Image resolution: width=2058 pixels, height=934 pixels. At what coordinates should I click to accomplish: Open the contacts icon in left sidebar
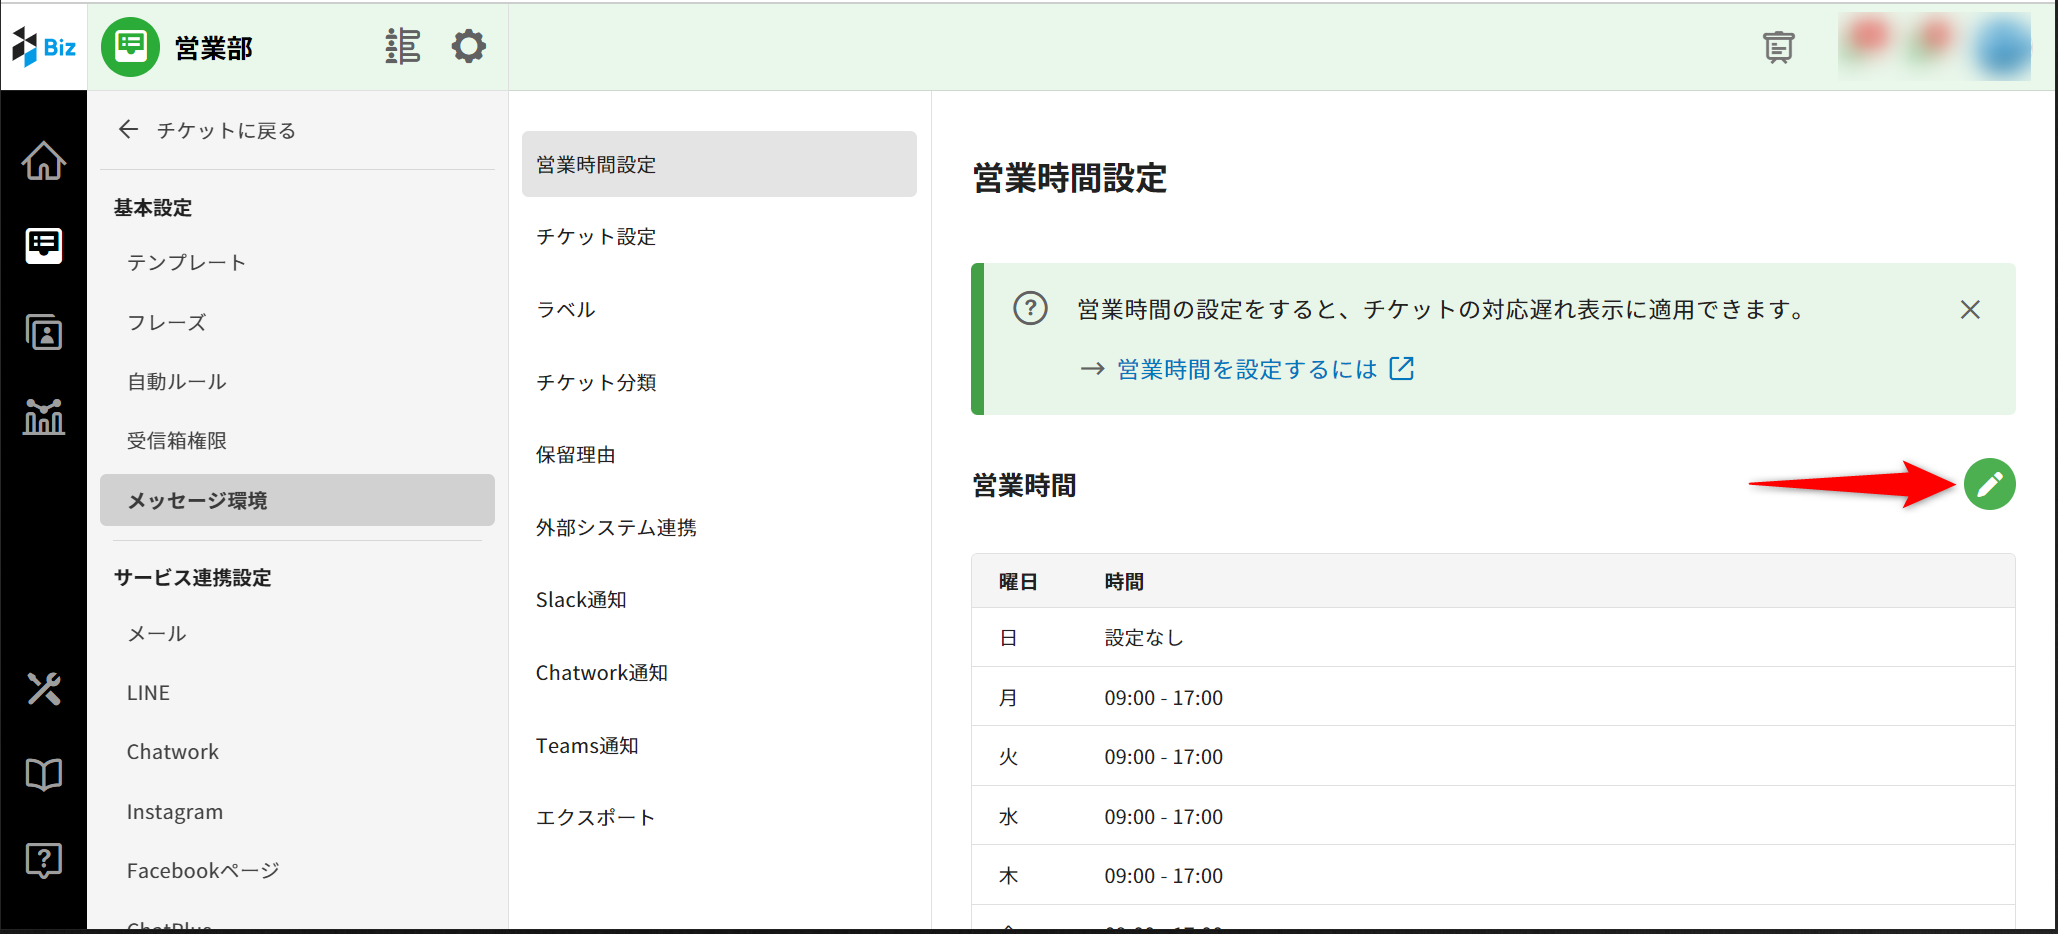[x=44, y=332]
